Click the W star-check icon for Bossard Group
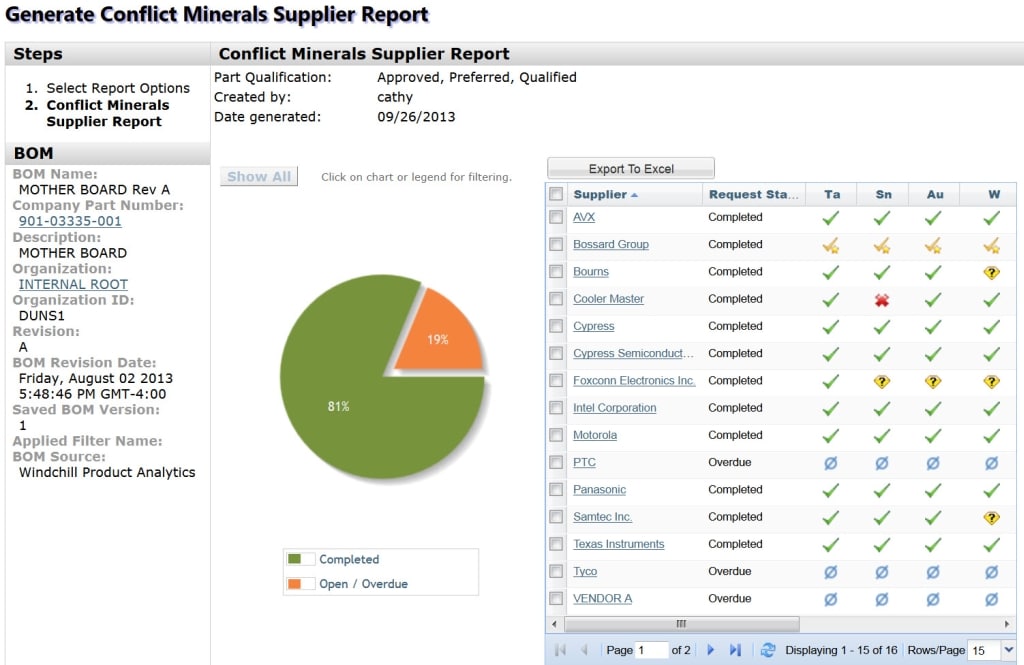 click(991, 246)
